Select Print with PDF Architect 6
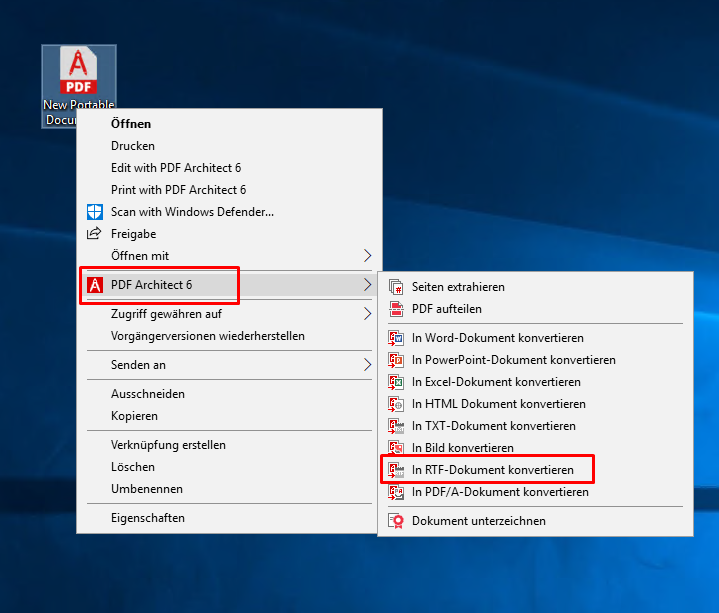Viewport: 719px width, 613px height. tap(229, 190)
